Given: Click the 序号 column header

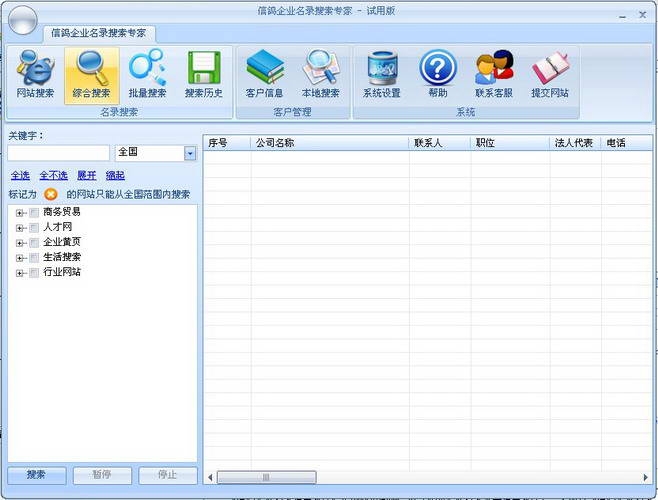Looking at the screenshot, I should point(227,143).
